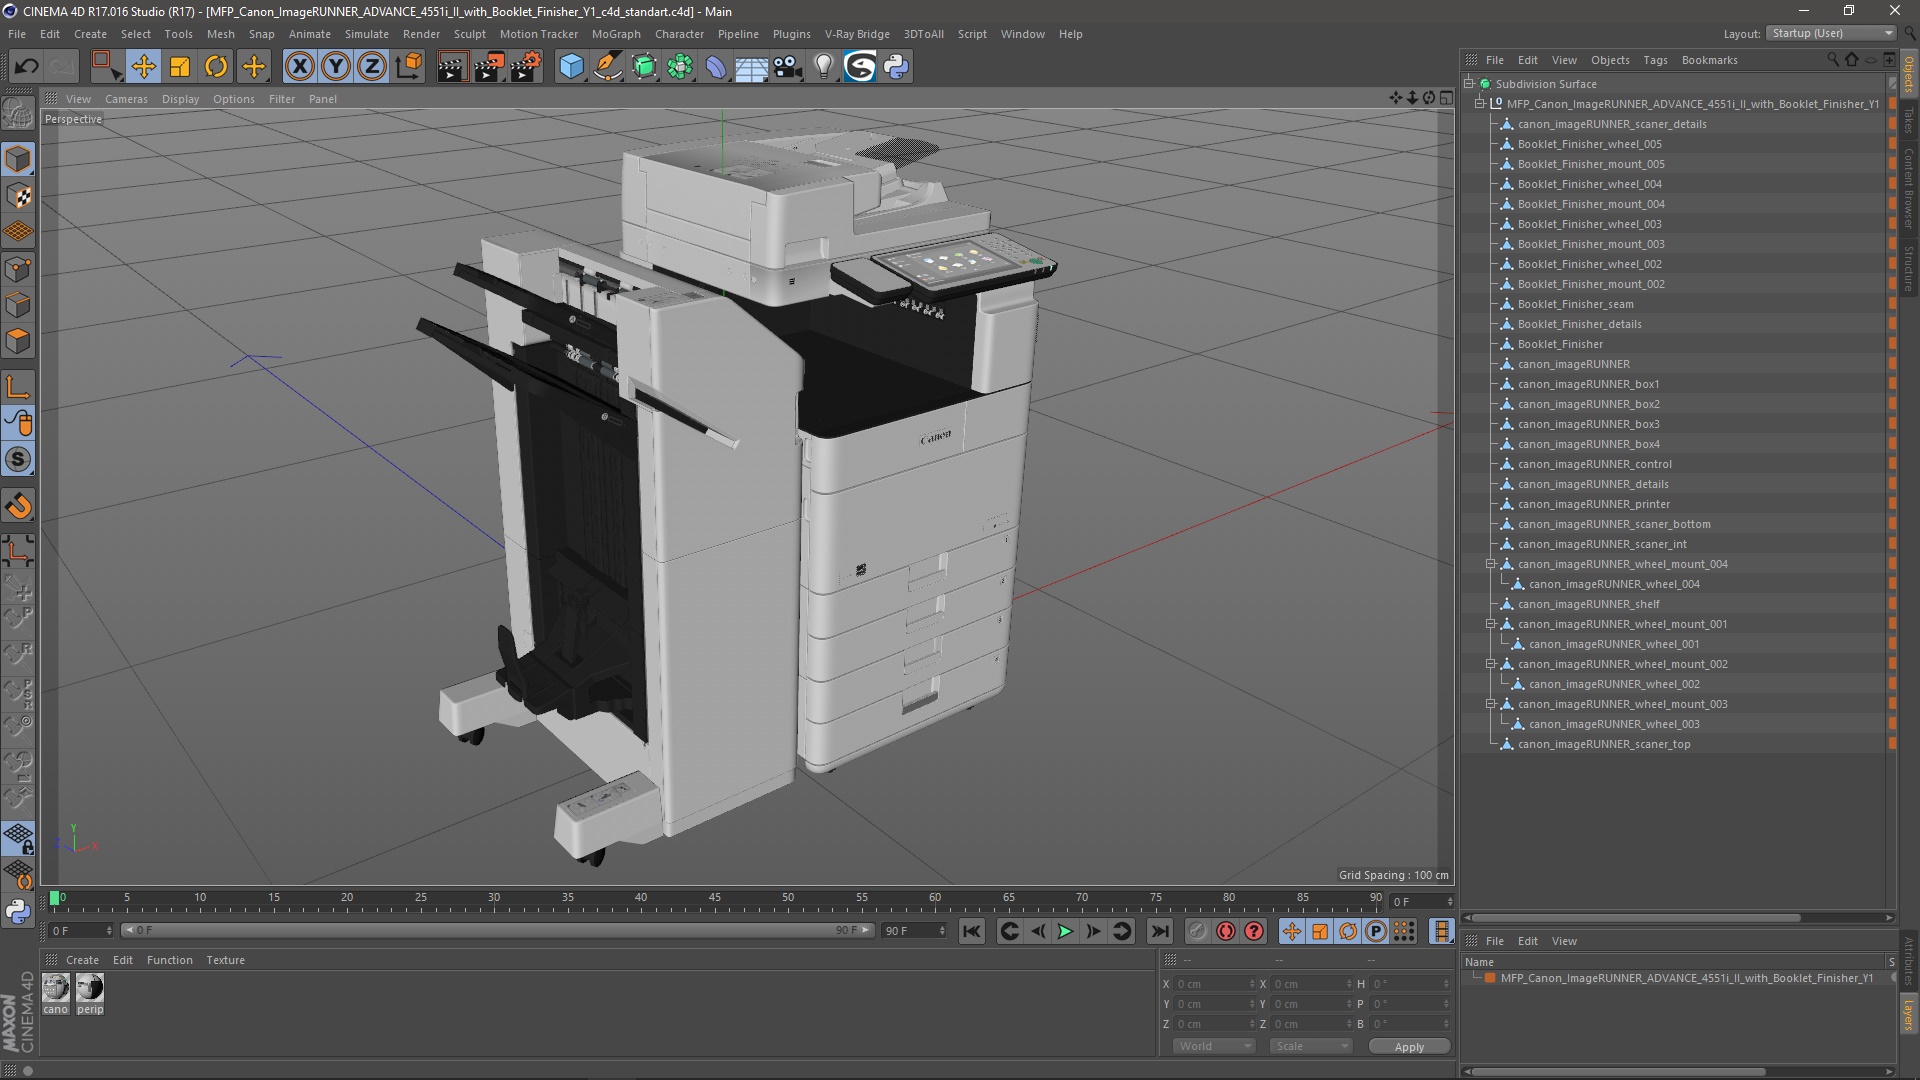Toggle Y axis lock
The height and width of the screenshot is (1080, 1920).
(336, 66)
